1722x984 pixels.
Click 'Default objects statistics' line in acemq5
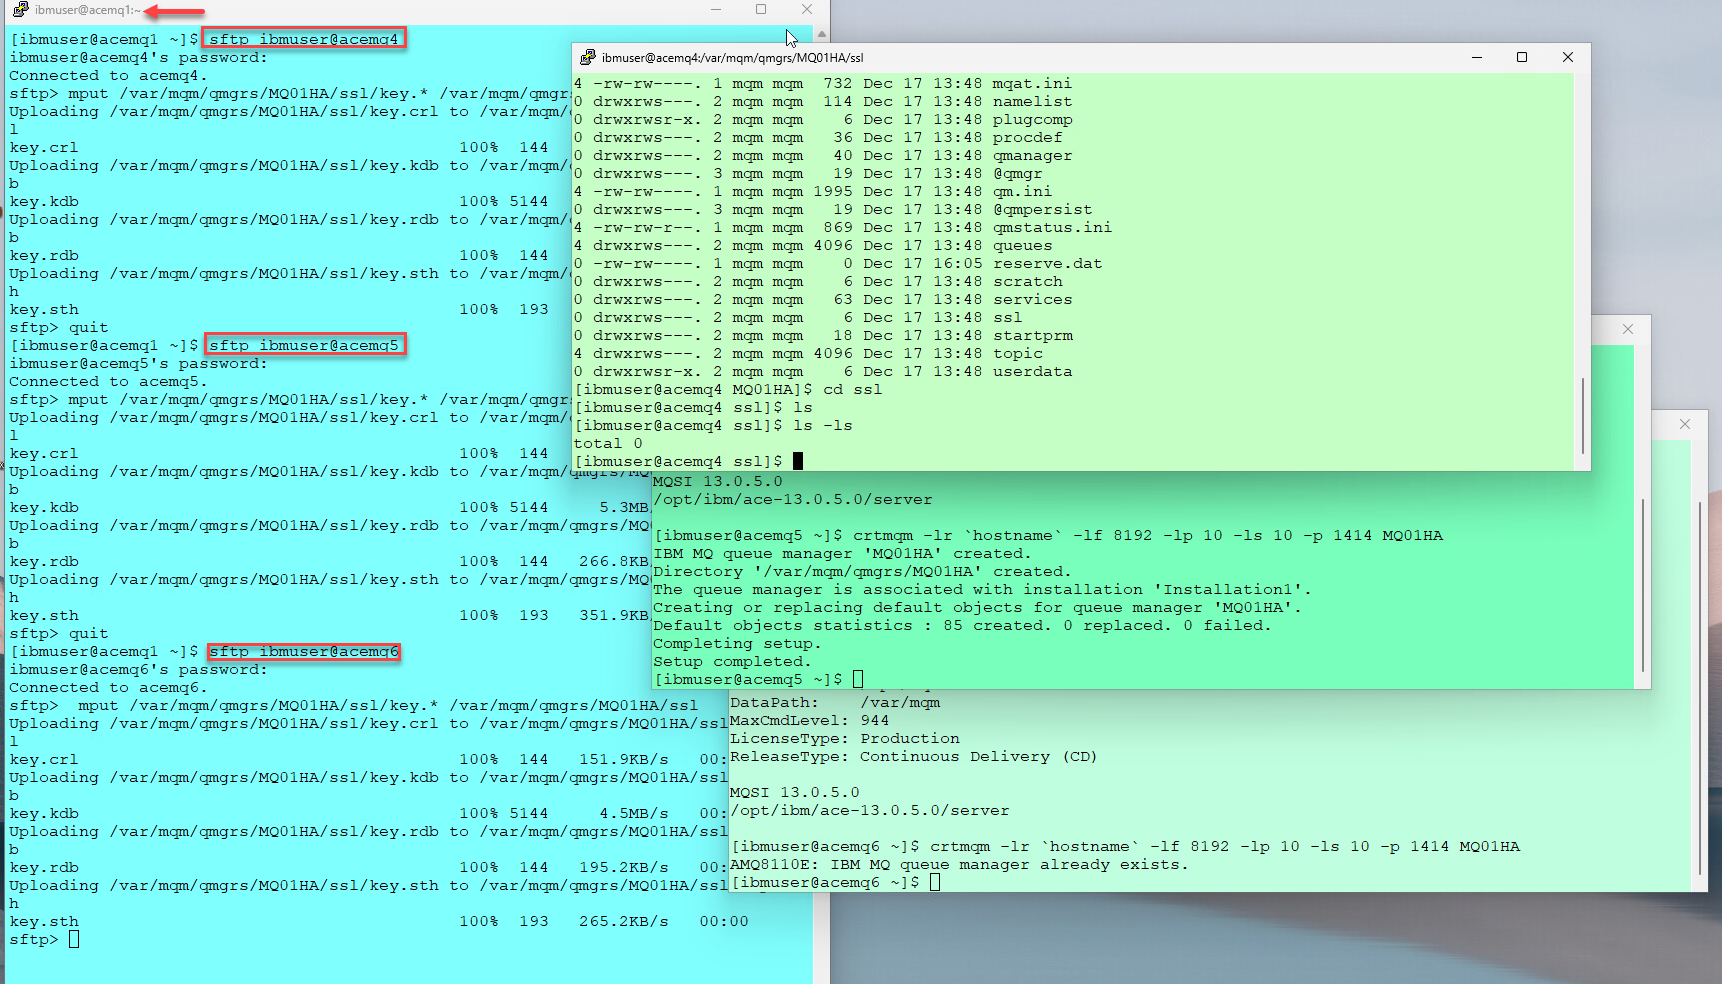[963, 625]
